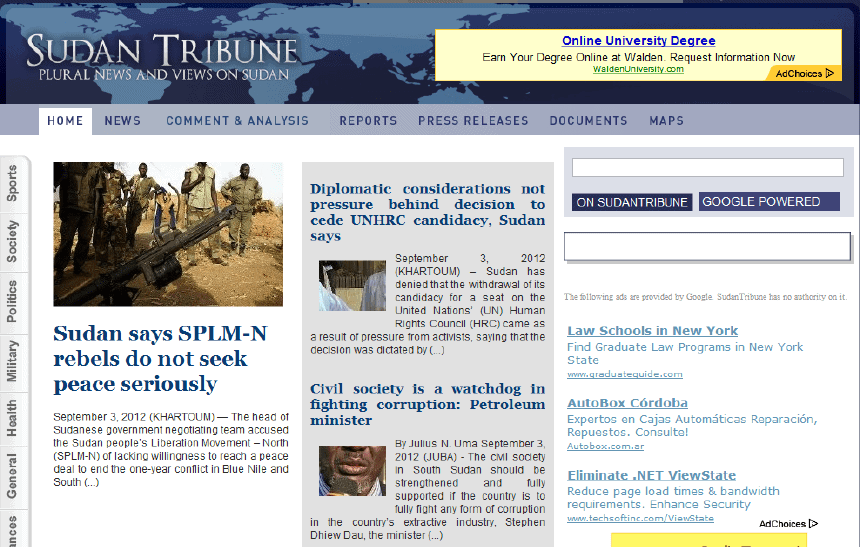Visit www.graduateguide.com link

click(625, 374)
